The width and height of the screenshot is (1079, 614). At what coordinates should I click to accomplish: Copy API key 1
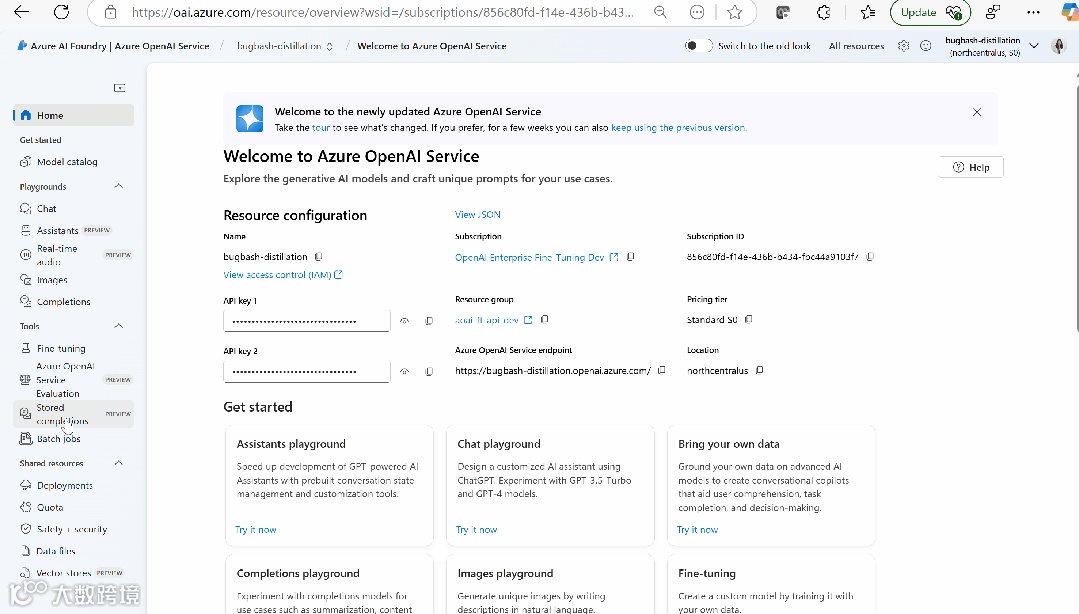coord(429,321)
